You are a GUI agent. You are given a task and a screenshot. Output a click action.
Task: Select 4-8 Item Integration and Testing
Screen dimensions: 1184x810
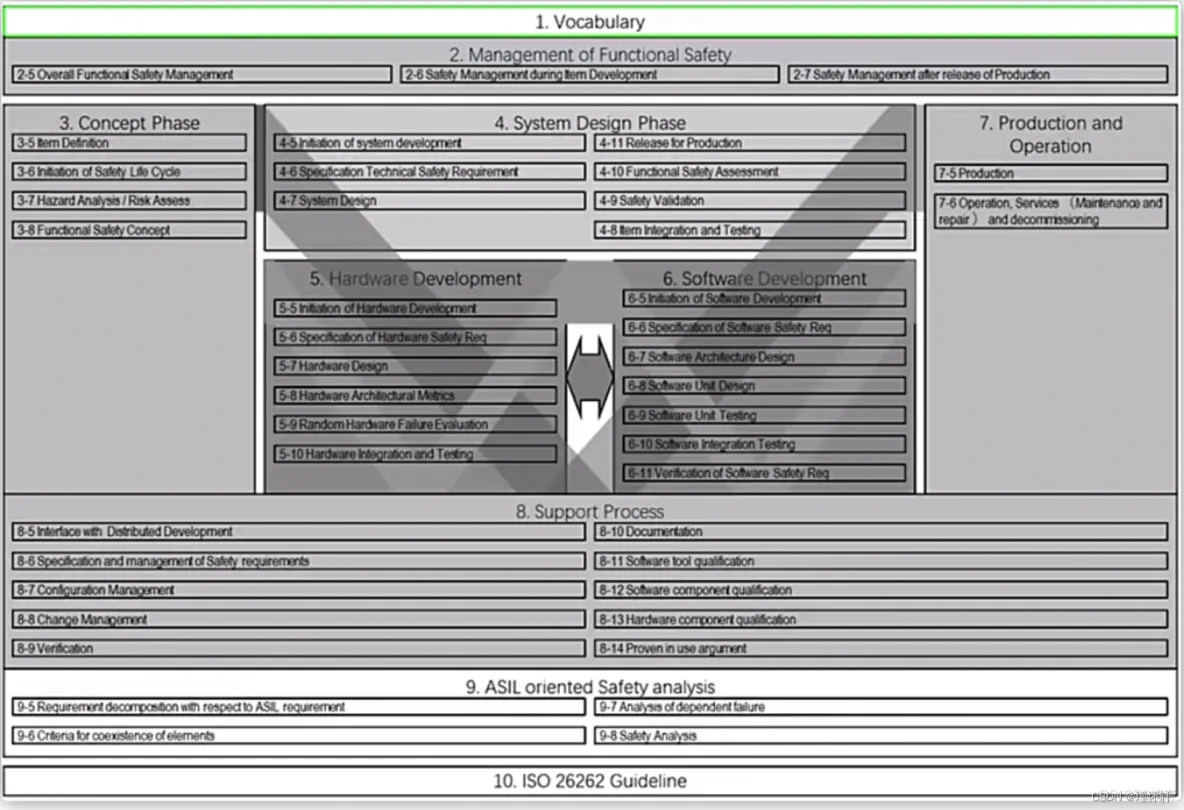[750, 229]
